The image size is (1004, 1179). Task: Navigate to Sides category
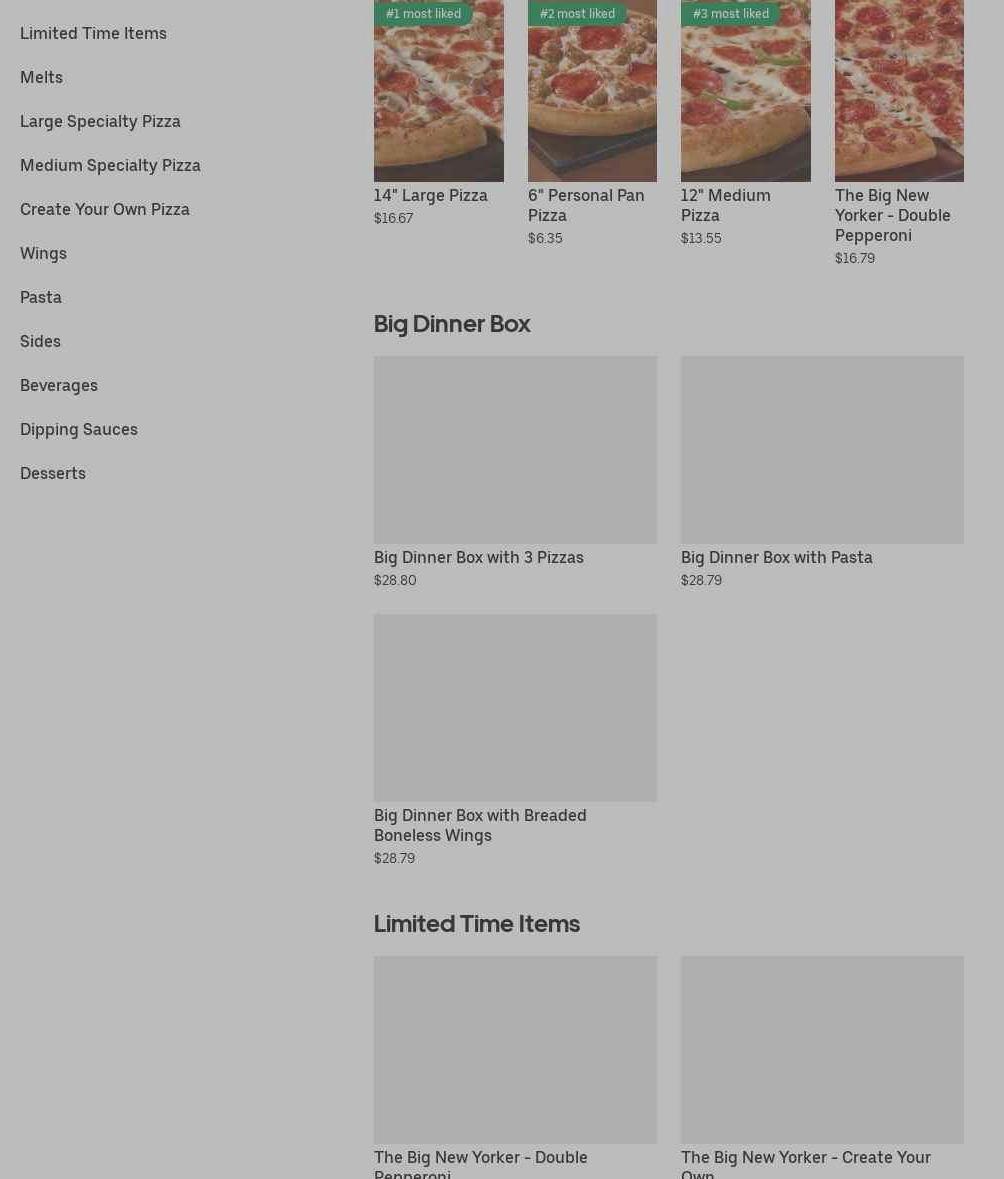pos(40,341)
